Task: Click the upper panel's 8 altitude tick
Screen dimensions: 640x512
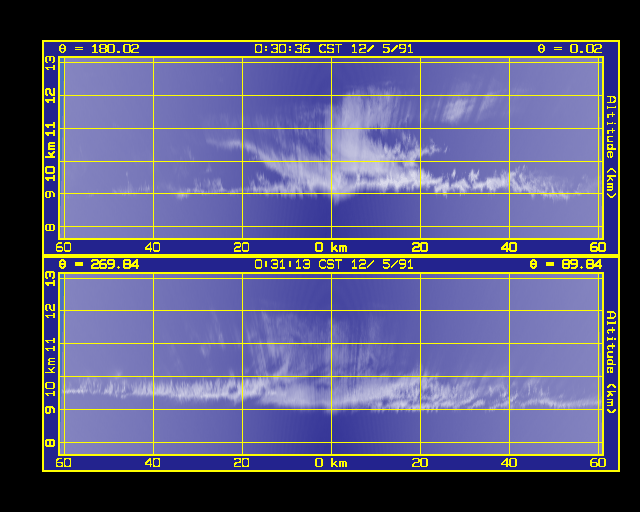Action: (50, 227)
